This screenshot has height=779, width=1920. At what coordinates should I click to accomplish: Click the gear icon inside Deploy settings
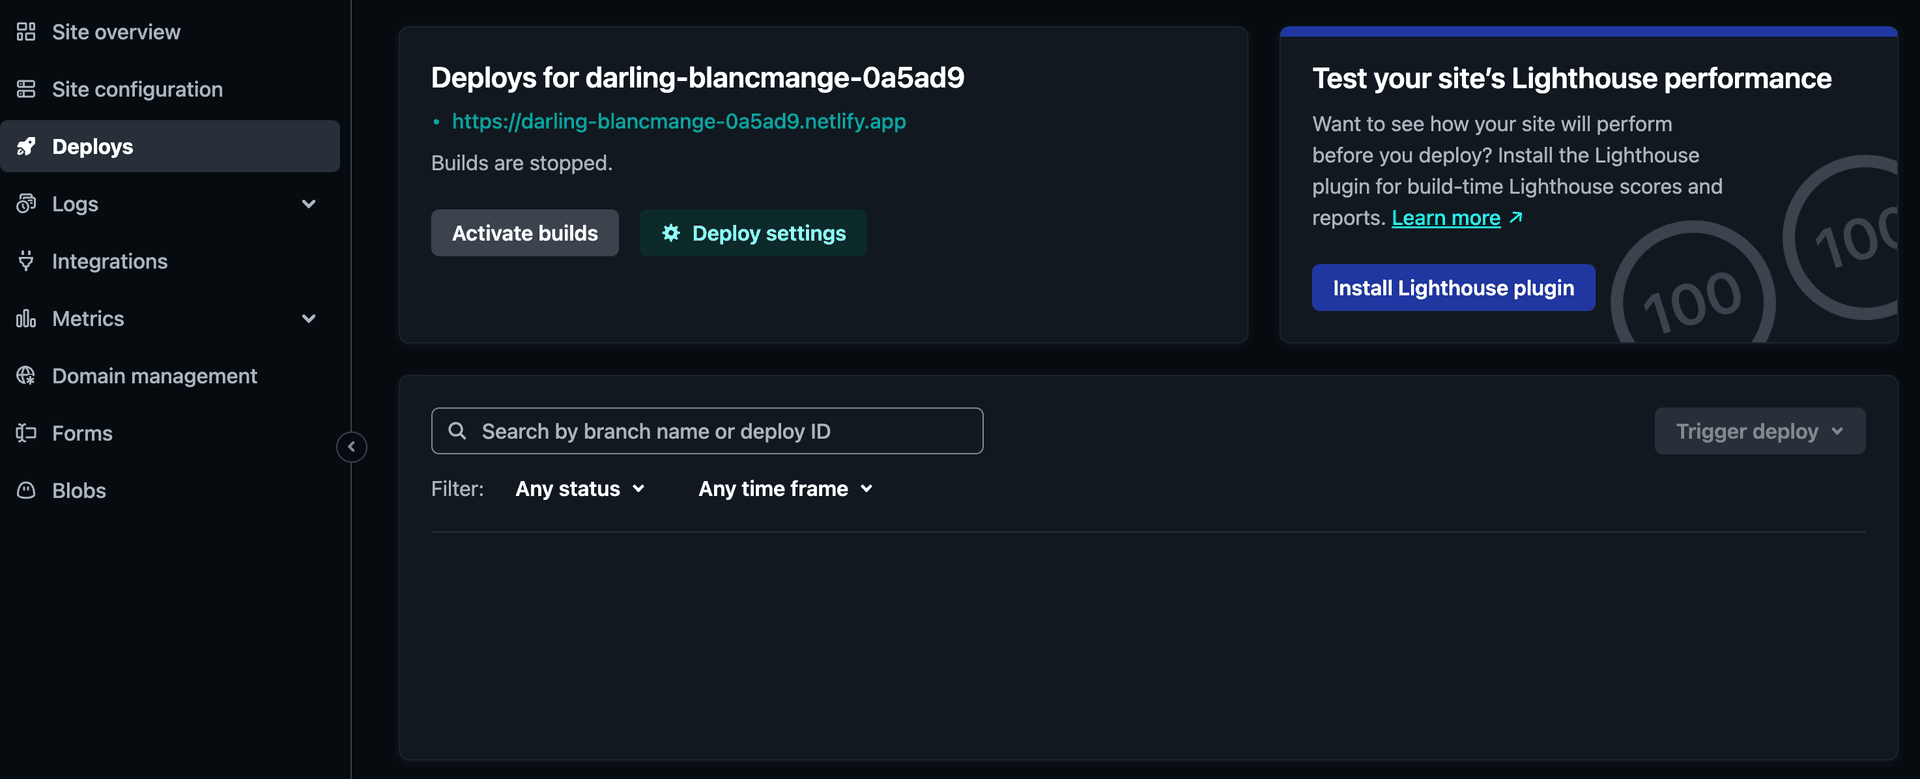670,233
